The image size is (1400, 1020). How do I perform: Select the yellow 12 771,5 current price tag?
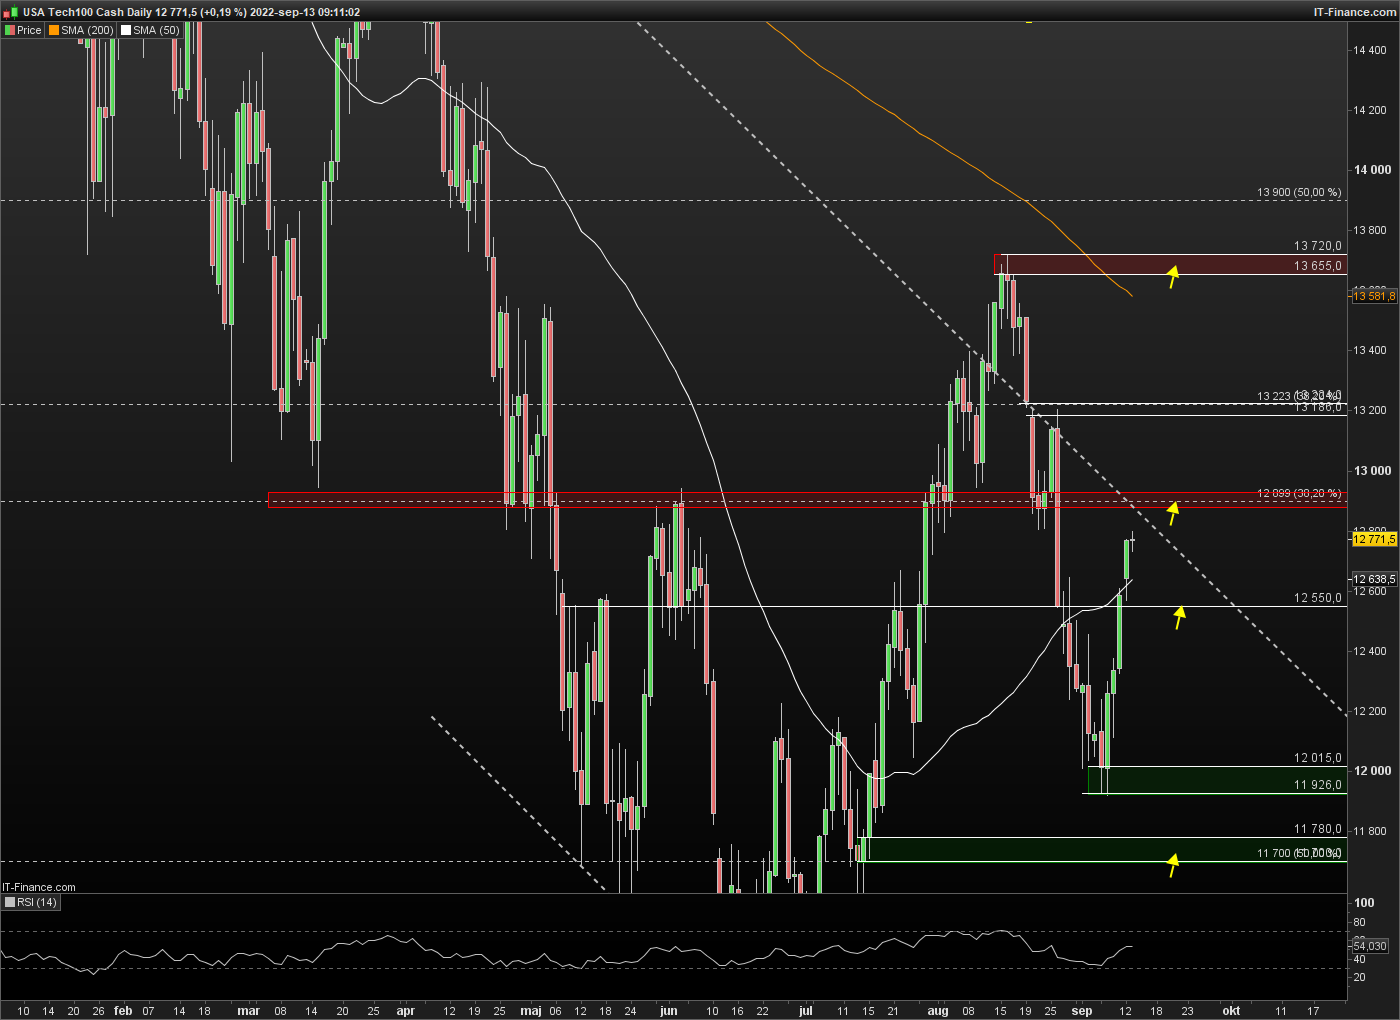(x=1374, y=539)
